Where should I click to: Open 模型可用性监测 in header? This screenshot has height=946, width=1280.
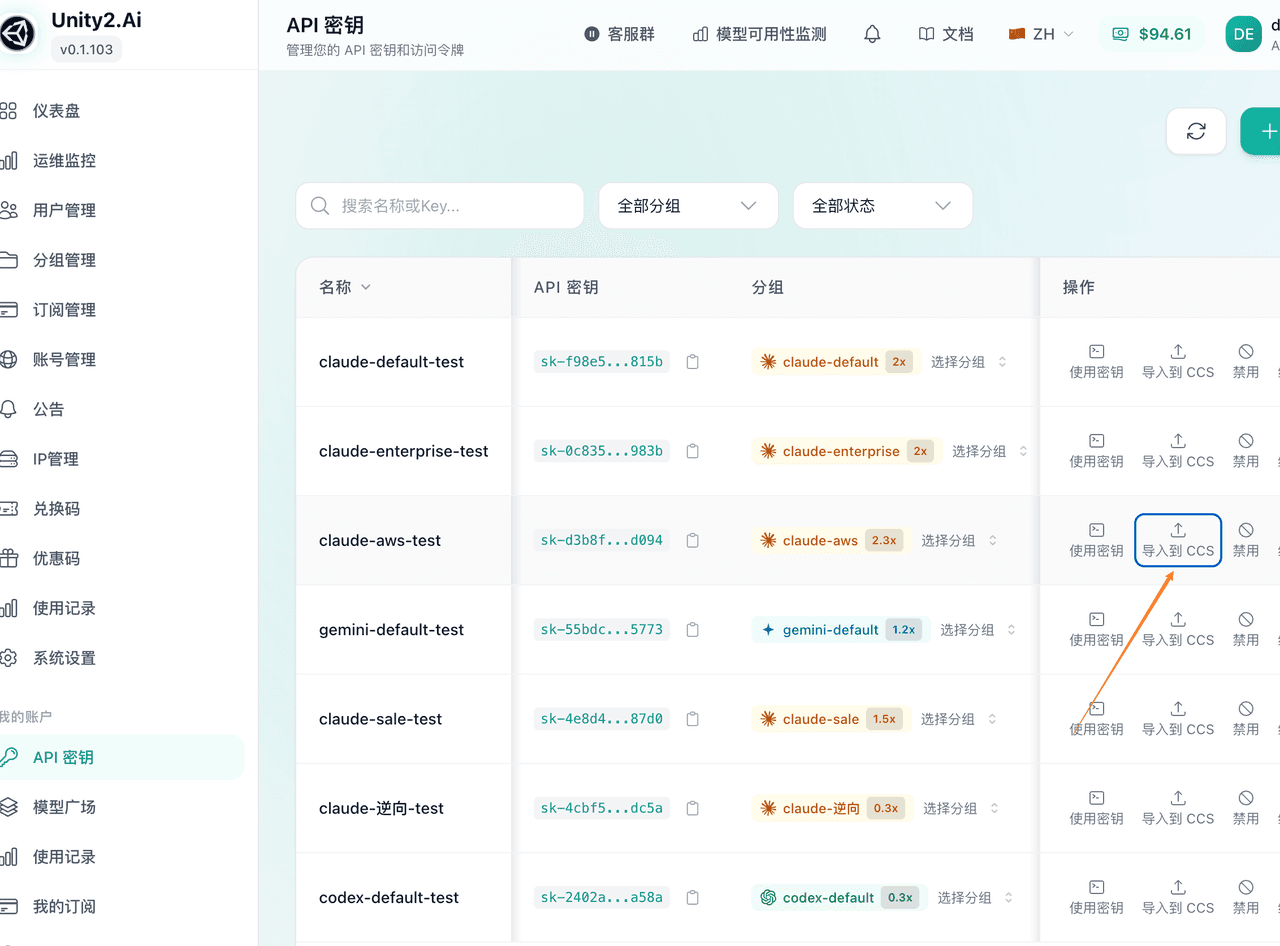coord(760,34)
